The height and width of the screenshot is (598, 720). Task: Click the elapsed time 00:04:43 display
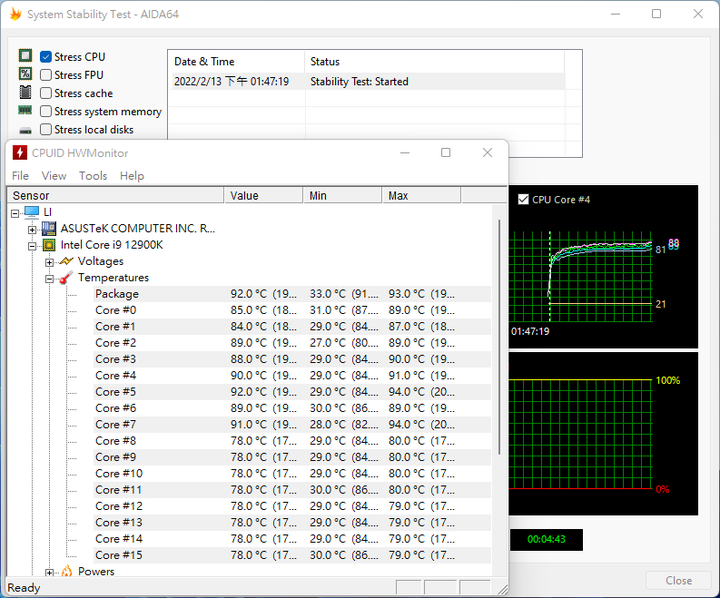pyautogui.click(x=546, y=539)
